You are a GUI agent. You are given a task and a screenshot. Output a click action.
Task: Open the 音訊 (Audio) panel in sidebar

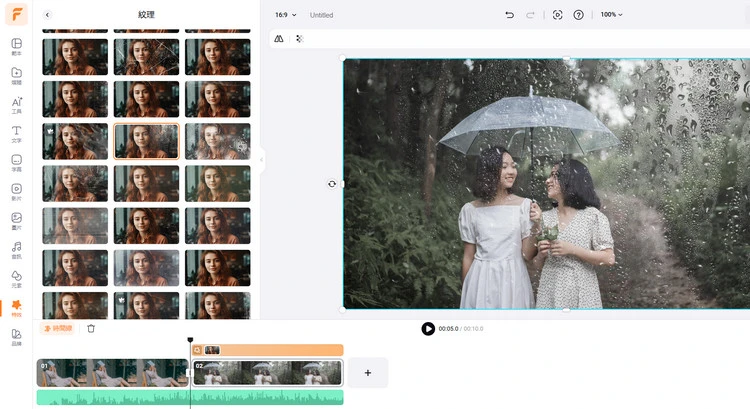click(x=16, y=249)
